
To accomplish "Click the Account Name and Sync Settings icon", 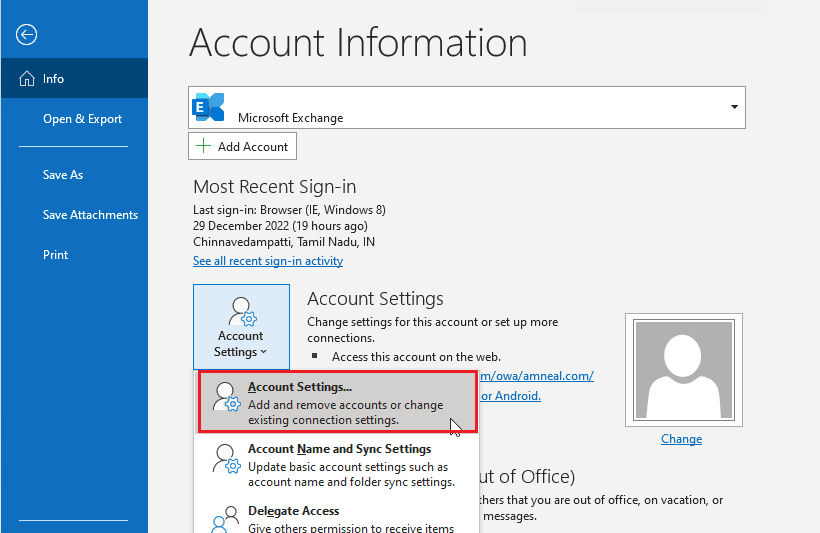I will coord(226,459).
